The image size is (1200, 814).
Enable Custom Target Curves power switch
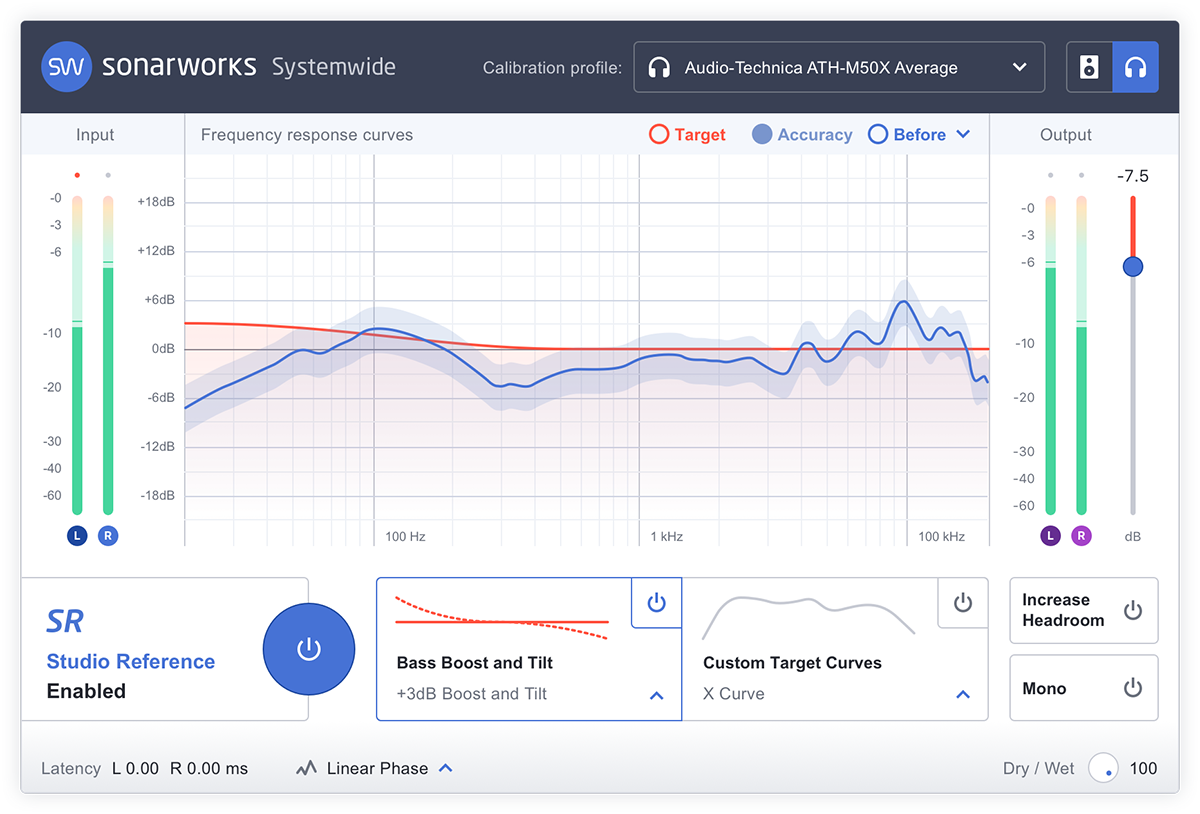click(962, 602)
